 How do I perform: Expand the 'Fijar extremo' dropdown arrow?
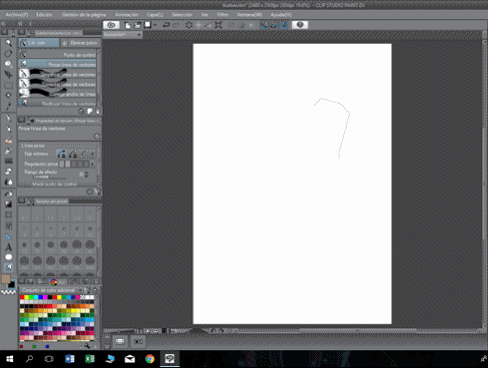coord(92,154)
